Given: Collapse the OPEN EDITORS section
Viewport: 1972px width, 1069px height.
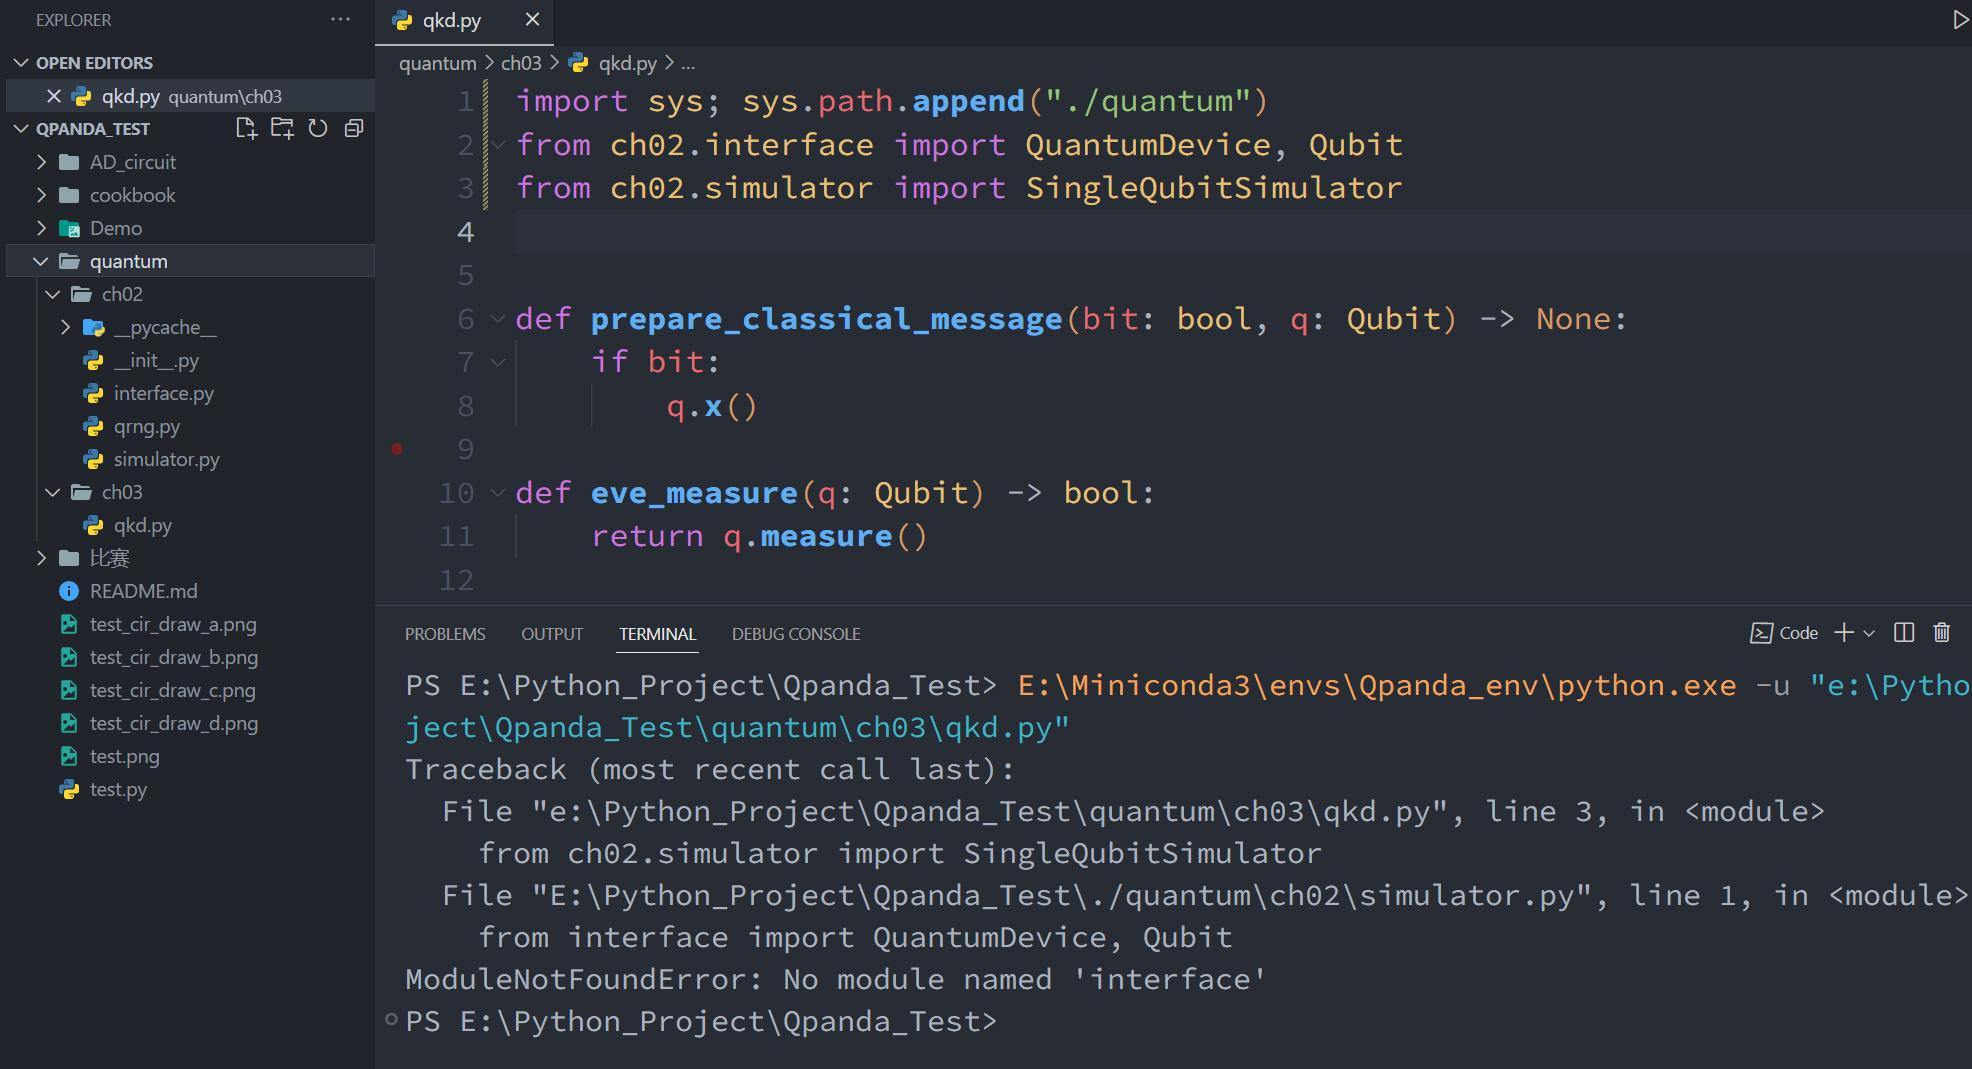Looking at the screenshot, I should tap(21, 63).
